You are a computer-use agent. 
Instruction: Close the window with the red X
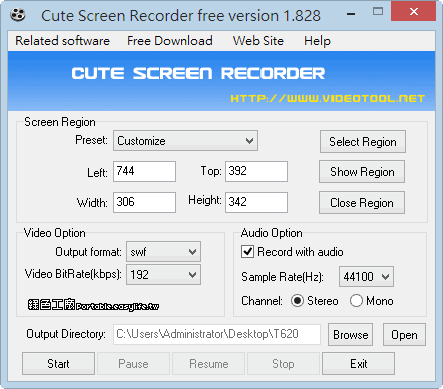click(414, 12)
